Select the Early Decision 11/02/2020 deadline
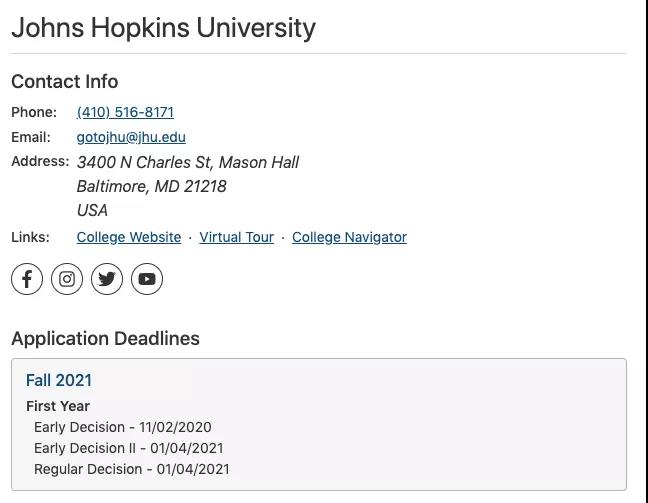This screenshot has width=648, height=503. pyautogui.click(x=123, y=427)
